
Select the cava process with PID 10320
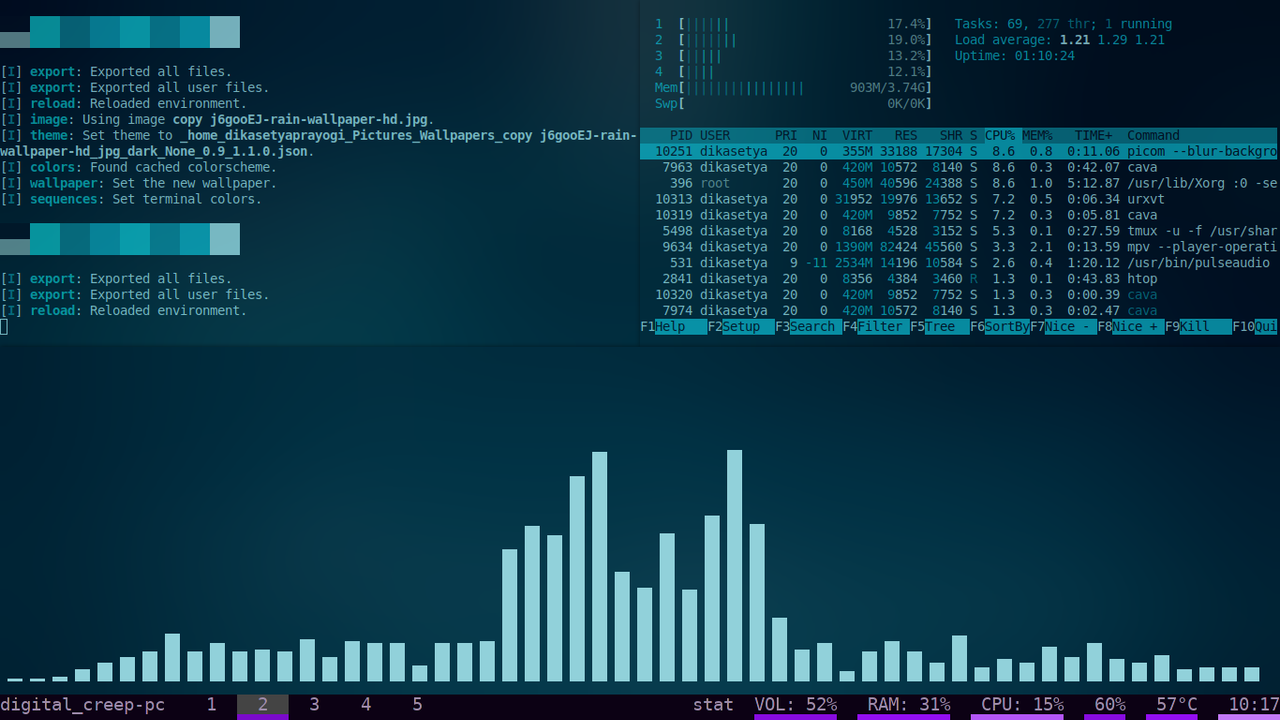click(959, 295)
